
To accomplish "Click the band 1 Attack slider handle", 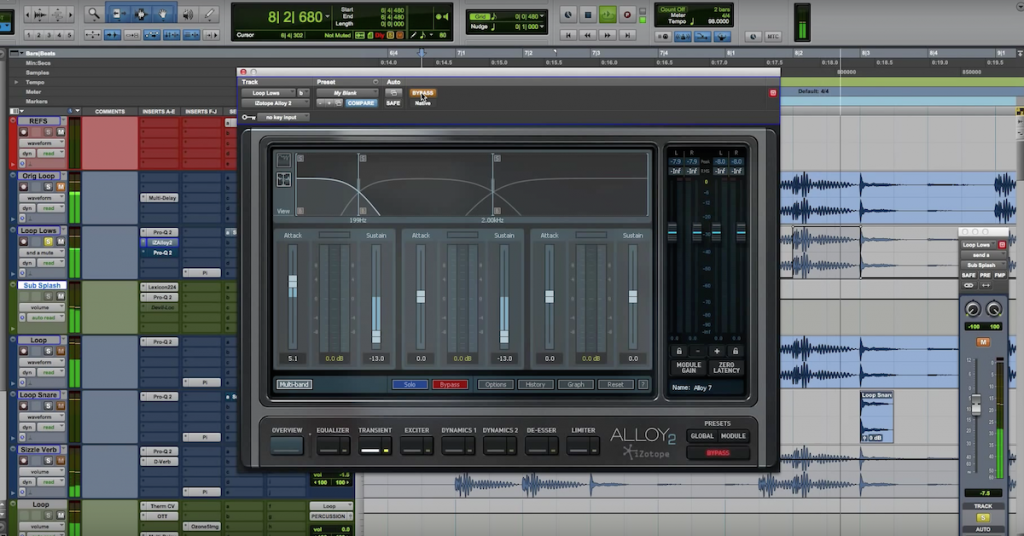I will [x=293, y=283].
